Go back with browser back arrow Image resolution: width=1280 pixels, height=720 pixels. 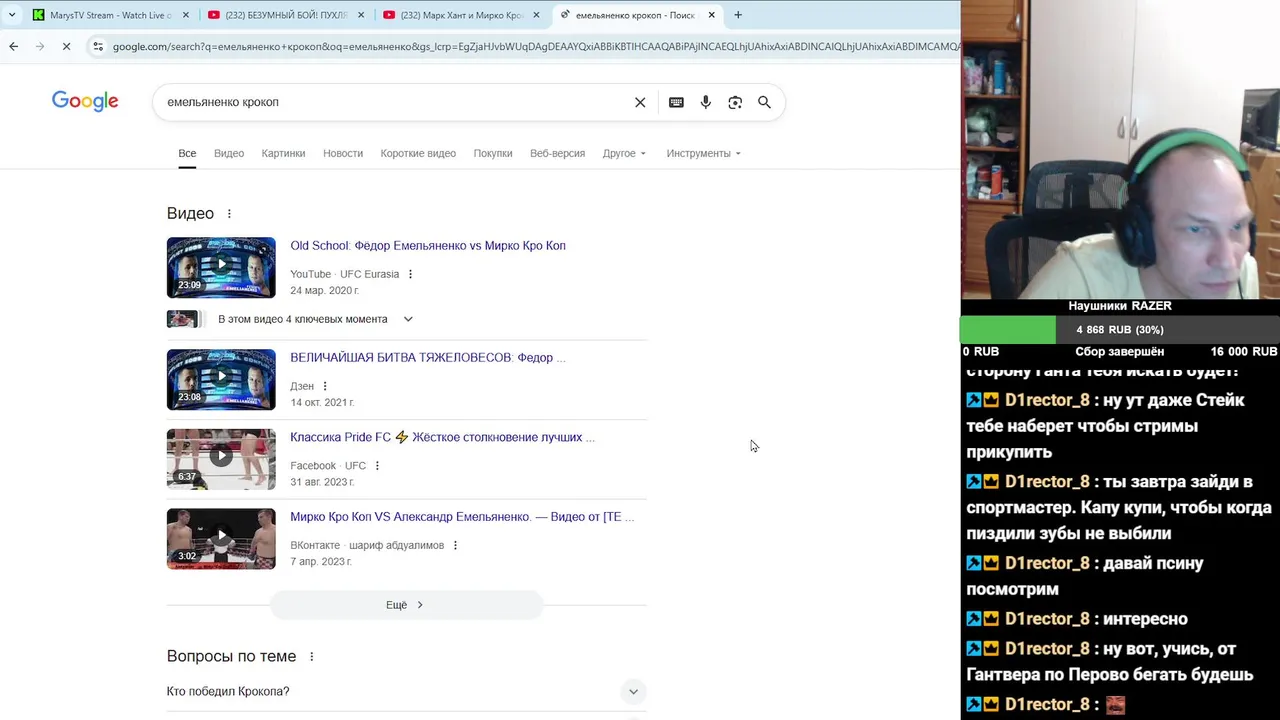coord(13,46)
